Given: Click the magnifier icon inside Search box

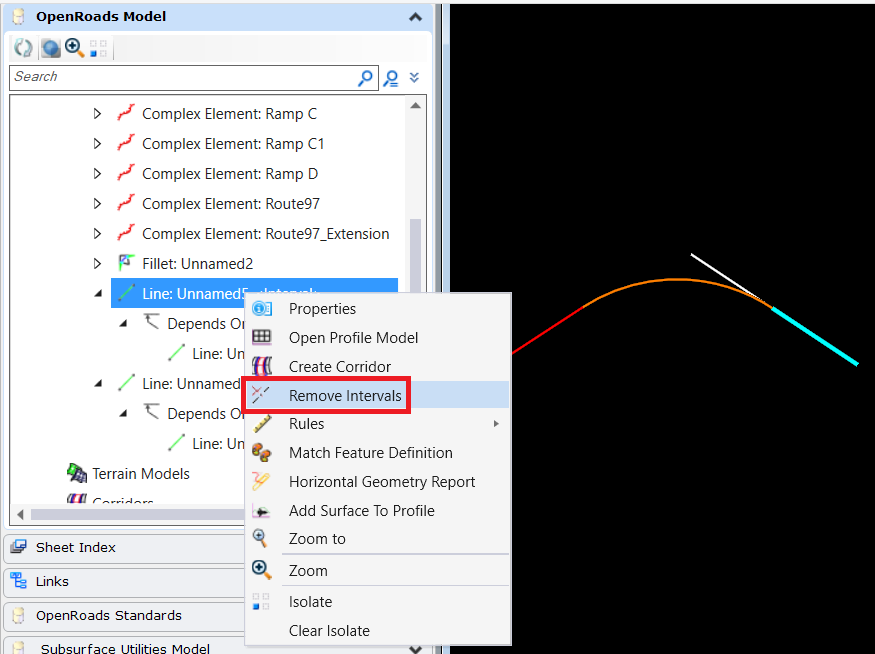Looking at the screenshot, I should (365, 78).
